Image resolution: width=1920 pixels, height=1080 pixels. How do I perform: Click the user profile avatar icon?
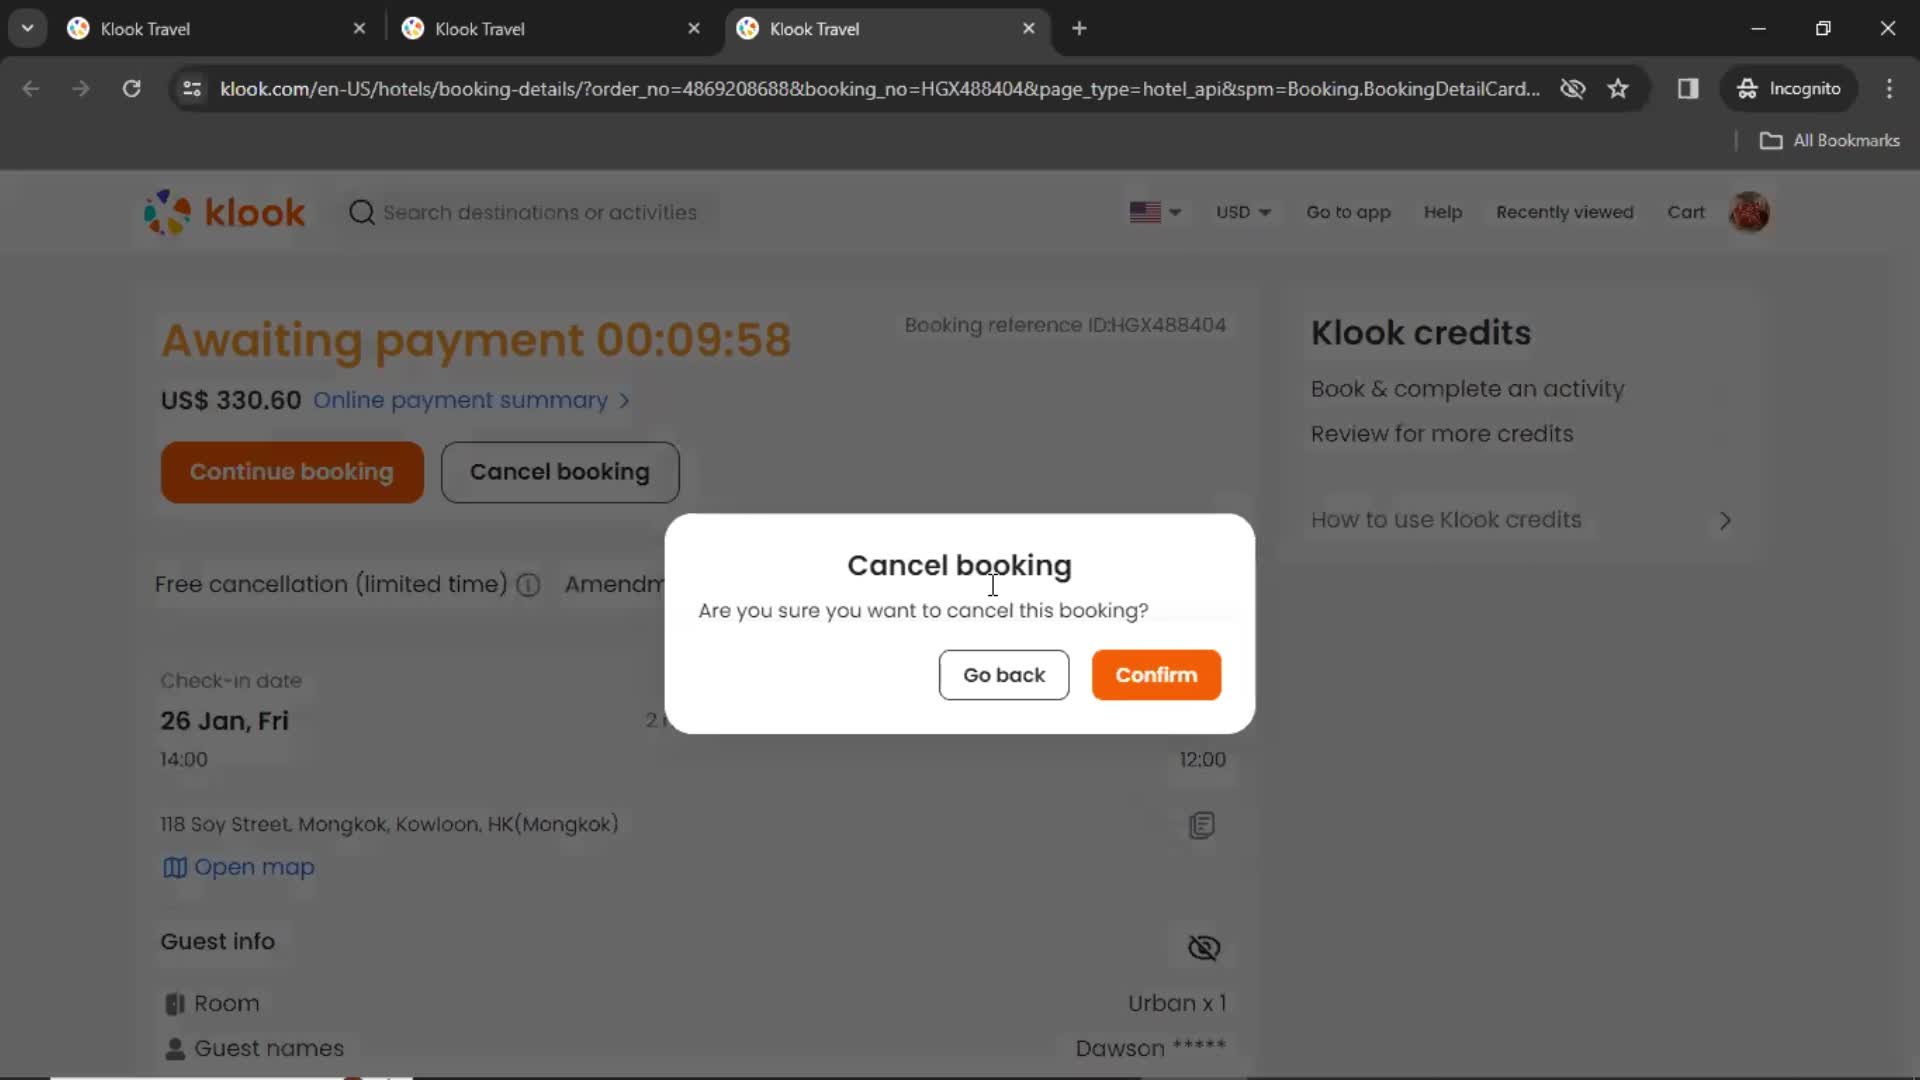[1751, 211]
